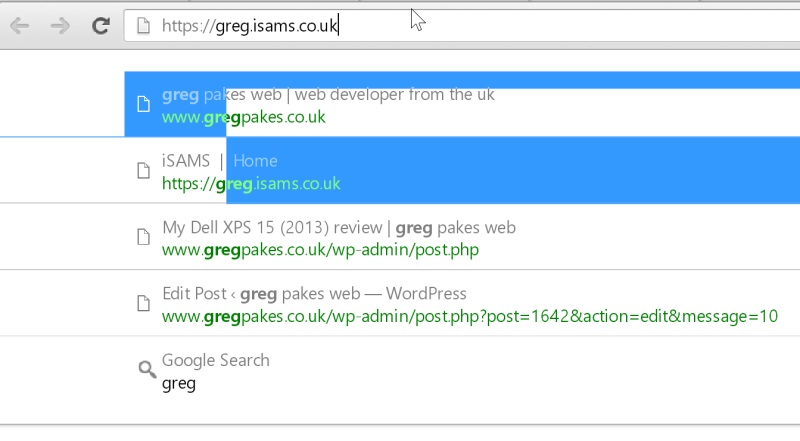Open the https://greg.isams.co.uk suggestion URL
800x441 pixels.
coord(251,184)
